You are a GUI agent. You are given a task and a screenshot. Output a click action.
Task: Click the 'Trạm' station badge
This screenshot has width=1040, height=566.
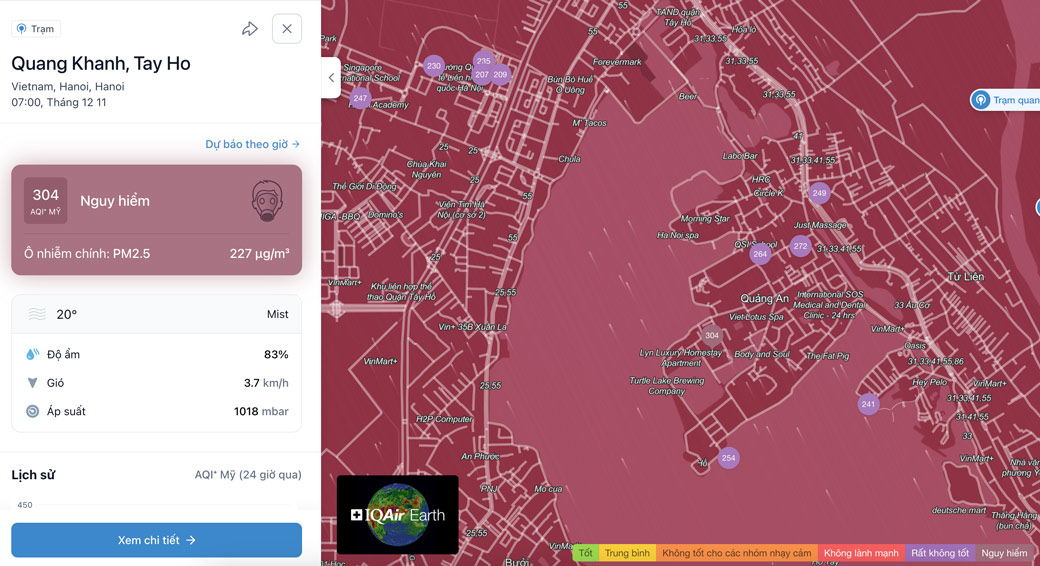tap(36, 29)
